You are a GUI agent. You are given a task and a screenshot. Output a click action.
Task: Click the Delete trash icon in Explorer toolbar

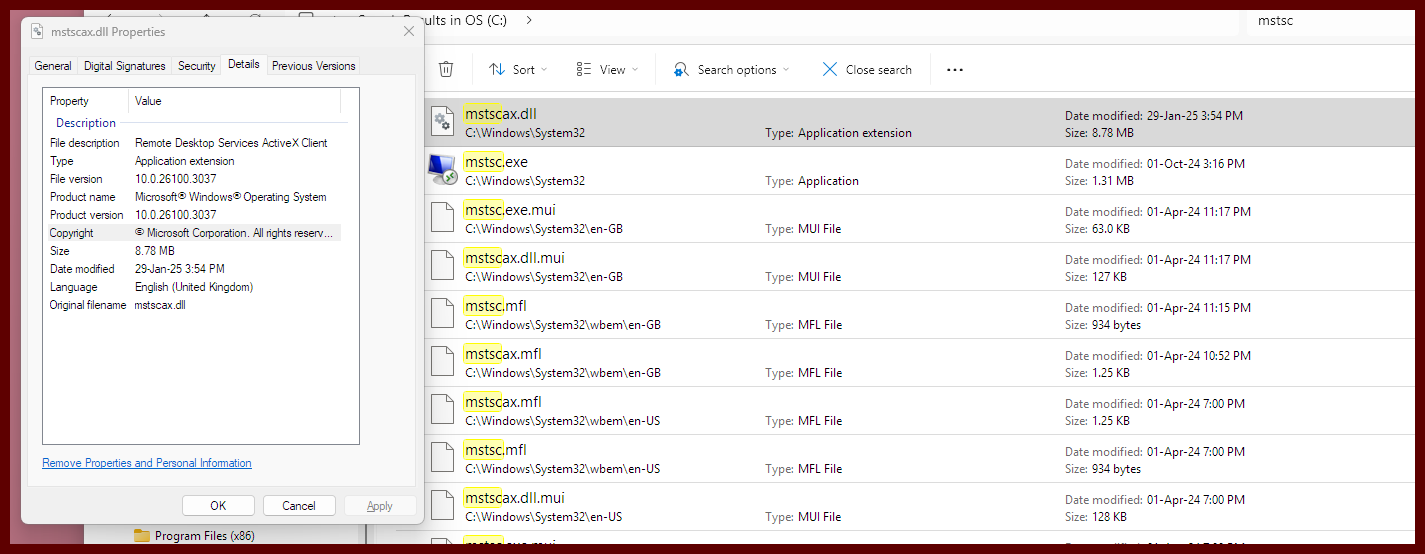pyautogui.click(x=446, y=69)
